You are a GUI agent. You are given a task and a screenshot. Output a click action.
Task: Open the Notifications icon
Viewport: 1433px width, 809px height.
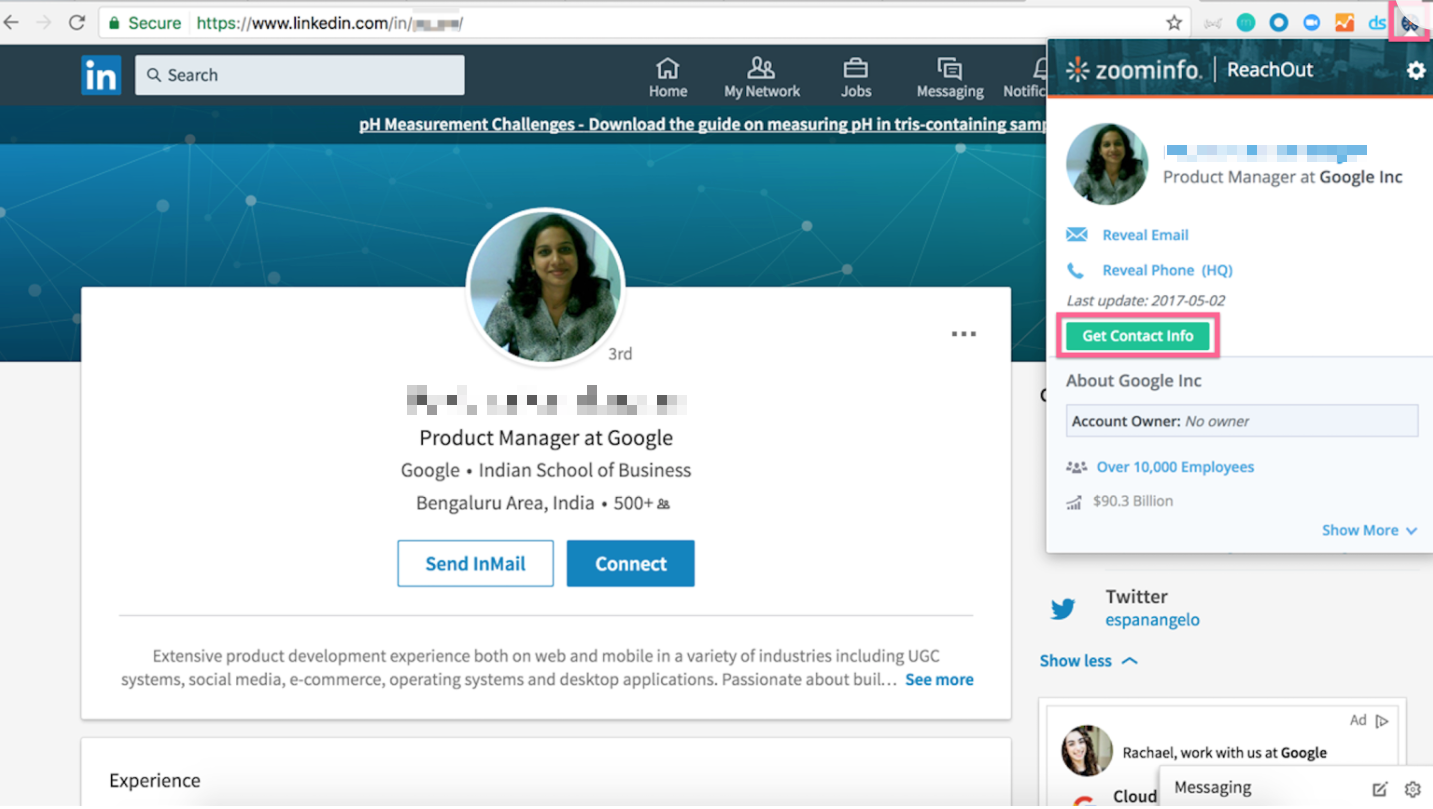1037,68
